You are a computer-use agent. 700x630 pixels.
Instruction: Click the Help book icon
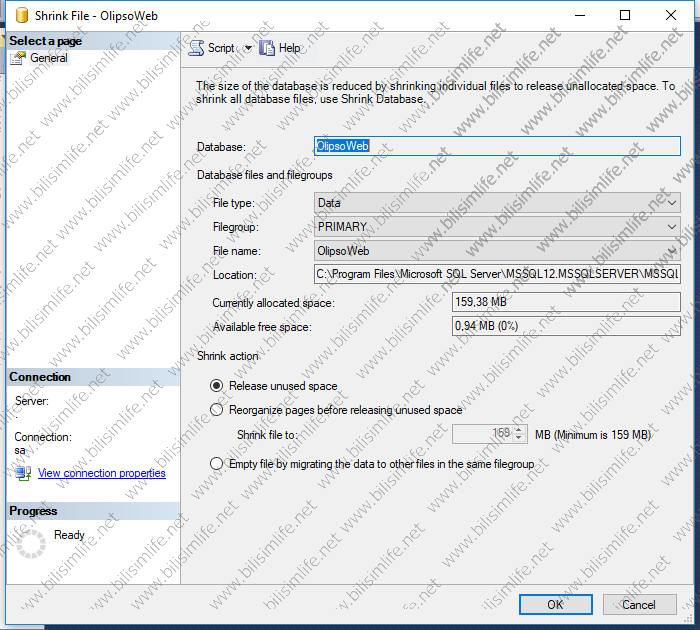(x=267, y=48)
